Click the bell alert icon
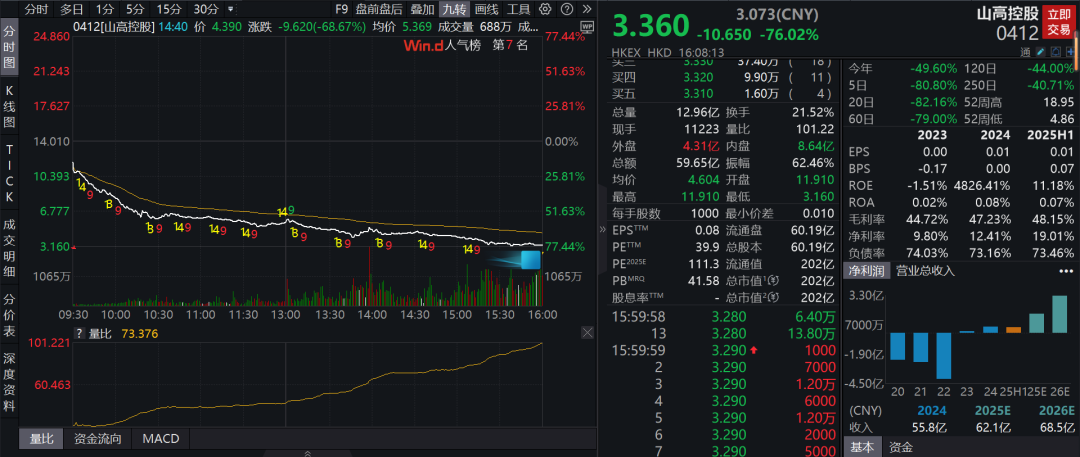1080x457 pixels. pyautogui.click(x=1055, y=52)
